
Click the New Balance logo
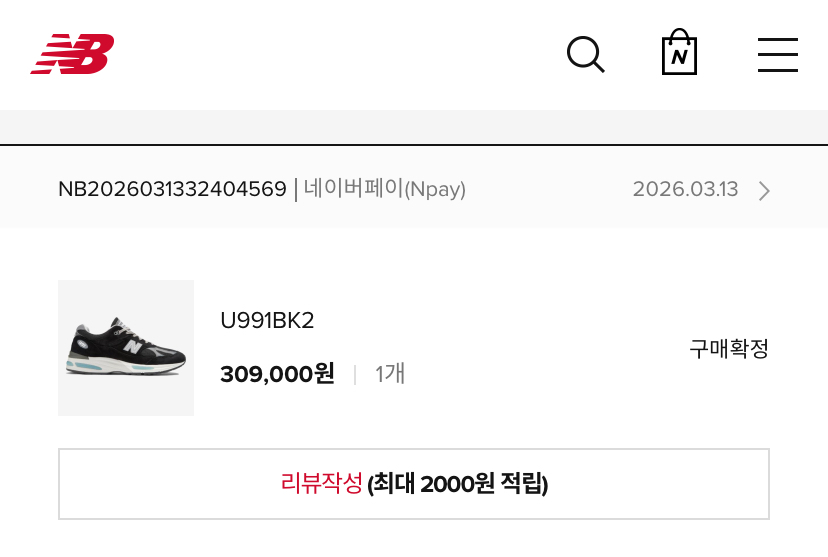(72, 54)
